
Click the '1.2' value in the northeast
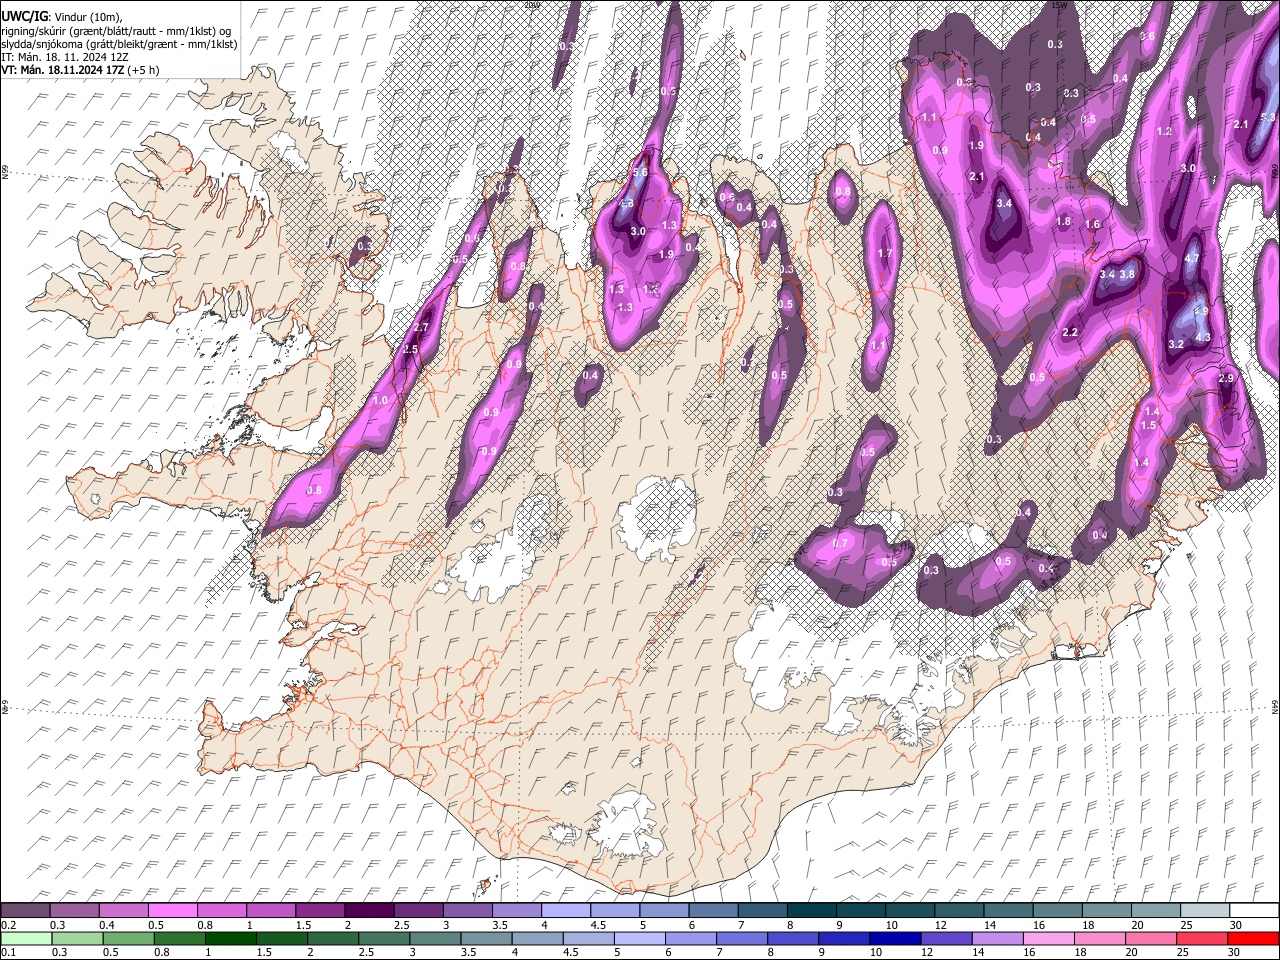click(1164, 131)
